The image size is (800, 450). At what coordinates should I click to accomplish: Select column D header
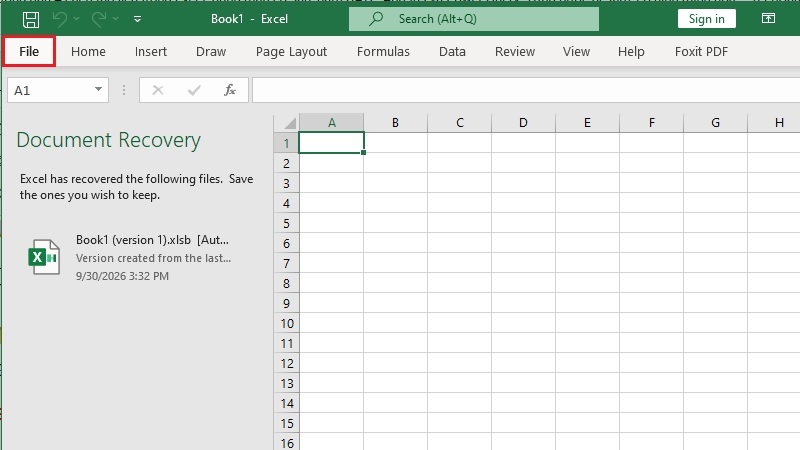click(523, 123)
